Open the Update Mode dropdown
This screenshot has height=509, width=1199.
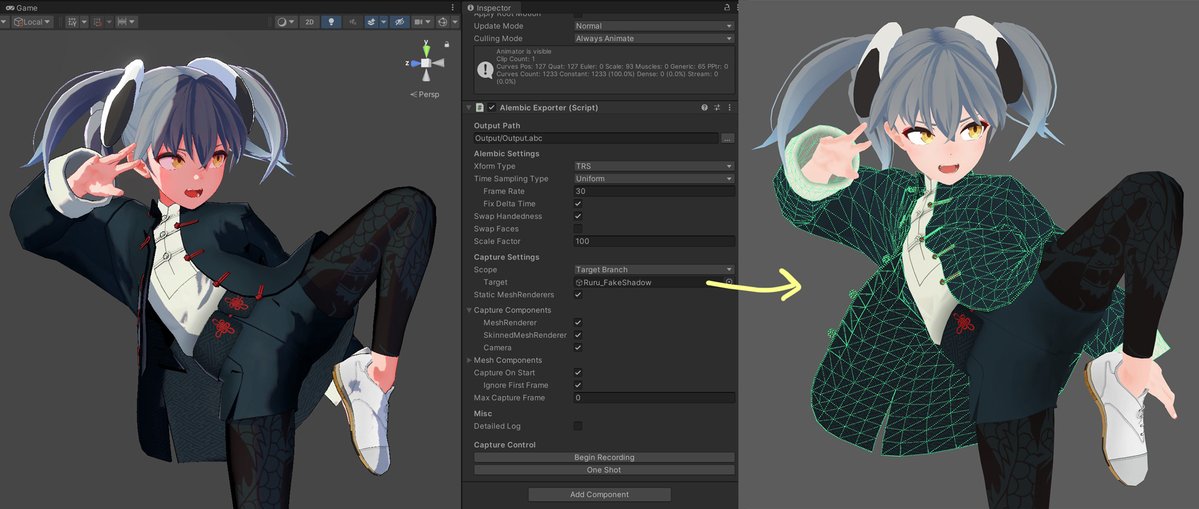(x=654, y=26)
